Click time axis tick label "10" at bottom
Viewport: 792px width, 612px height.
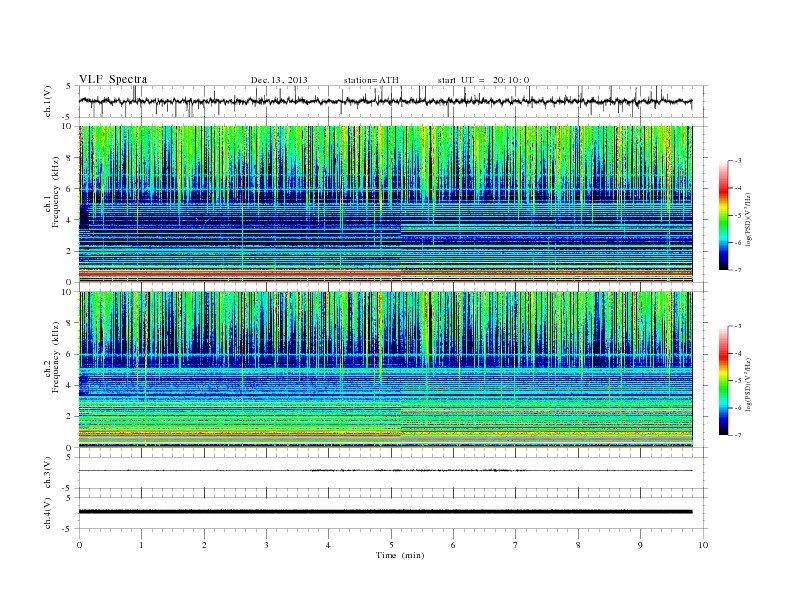pyautogui.click(x=703, y=545)
